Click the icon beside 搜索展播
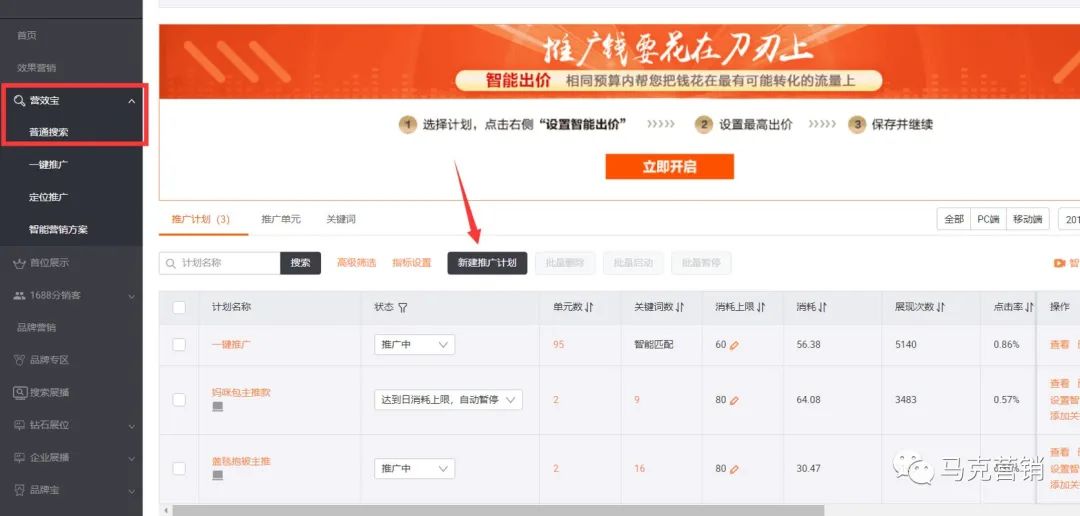1080x516 pixels. point(19,393)
